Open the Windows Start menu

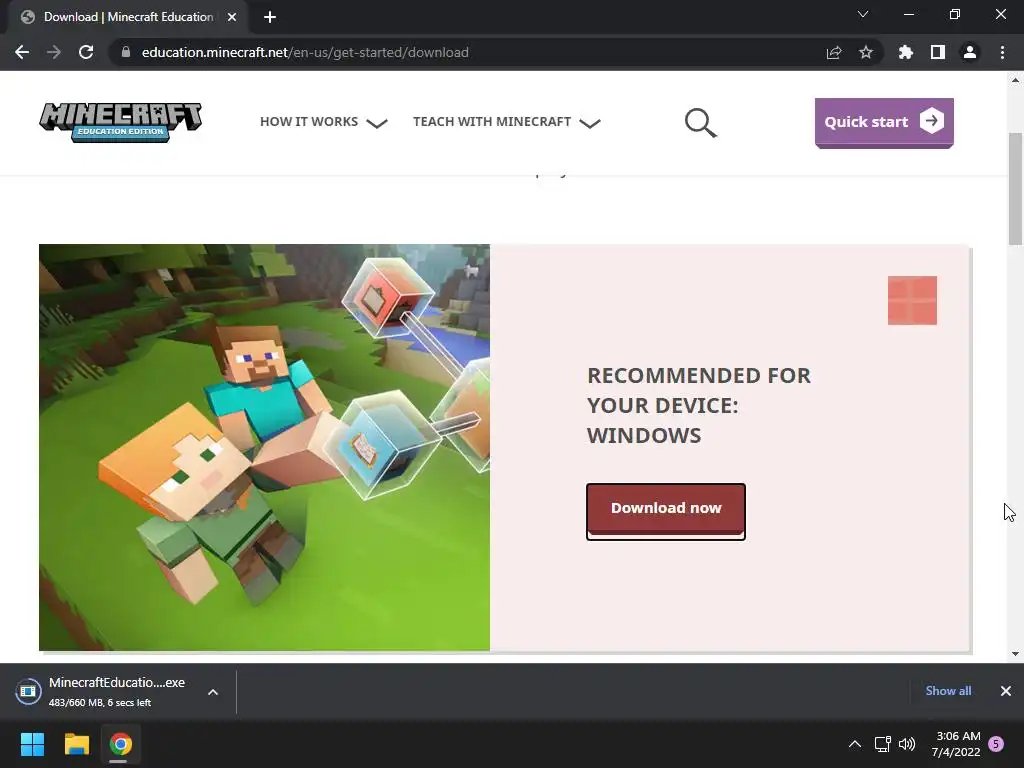tap(32, 744)
